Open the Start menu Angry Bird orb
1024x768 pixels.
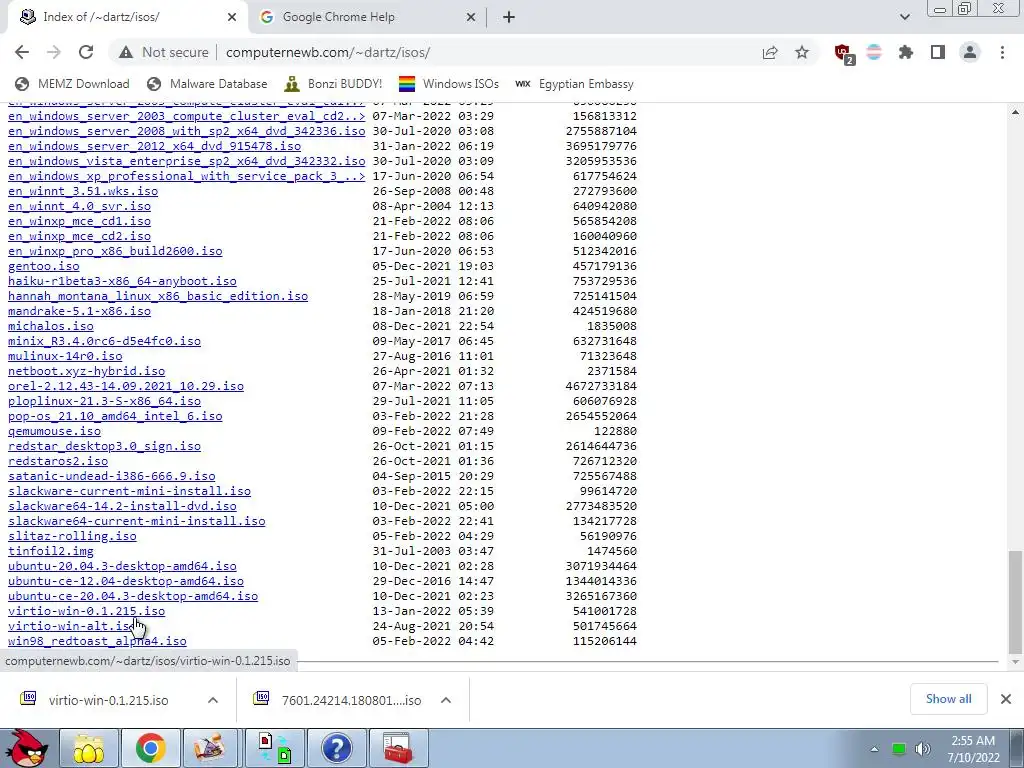coord(27,748)
